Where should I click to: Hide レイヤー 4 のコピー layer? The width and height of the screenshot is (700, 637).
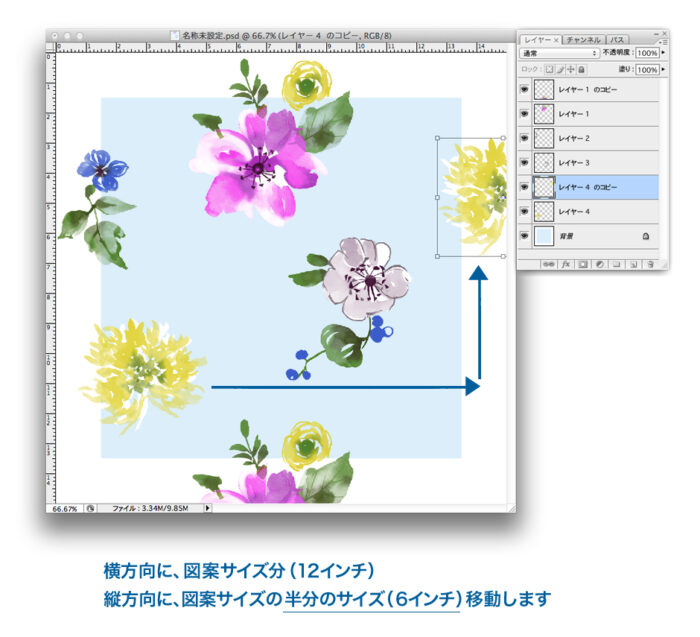coord(525,187)
